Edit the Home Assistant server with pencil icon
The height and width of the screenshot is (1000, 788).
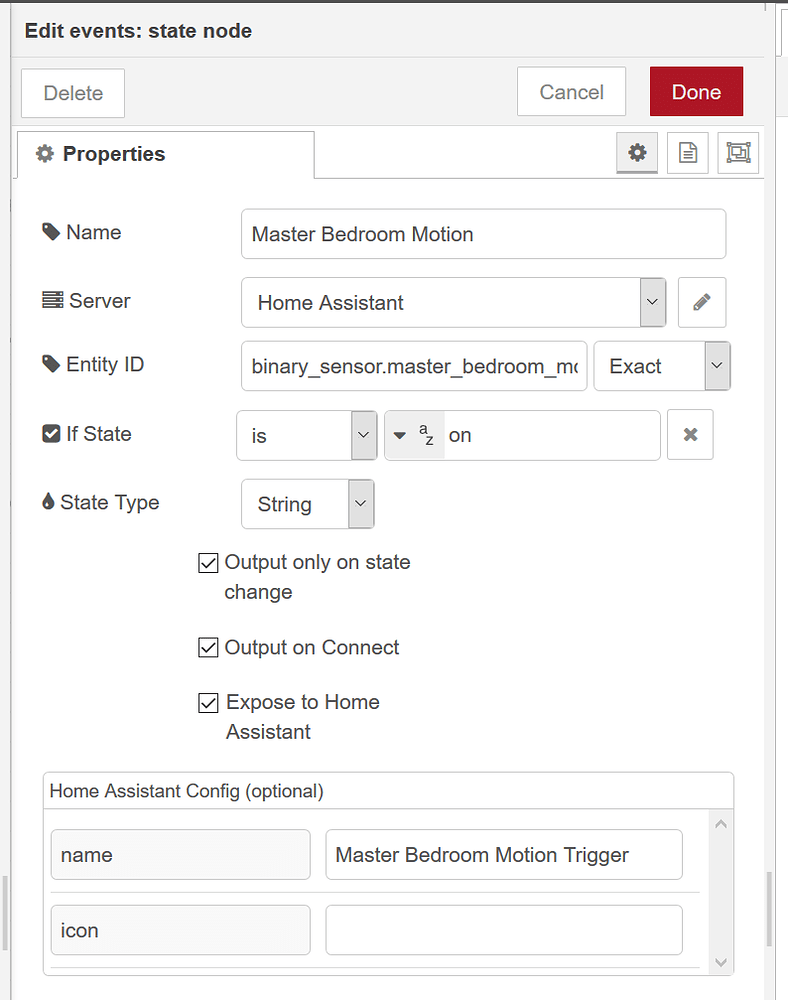coord(702,302)
